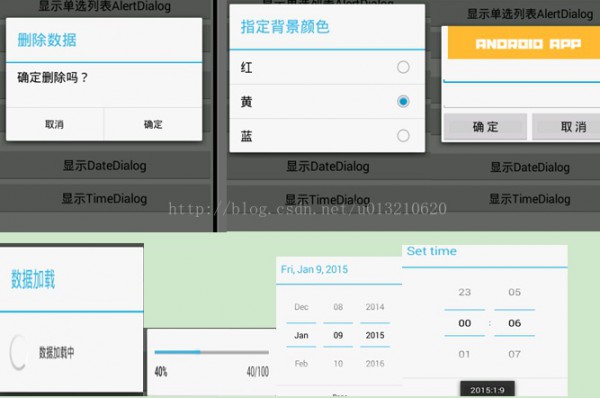Image resolution: width=600 pixels, height=398 pixels.
Task: Select the 黄 radio button
Action: coord(403,101)
